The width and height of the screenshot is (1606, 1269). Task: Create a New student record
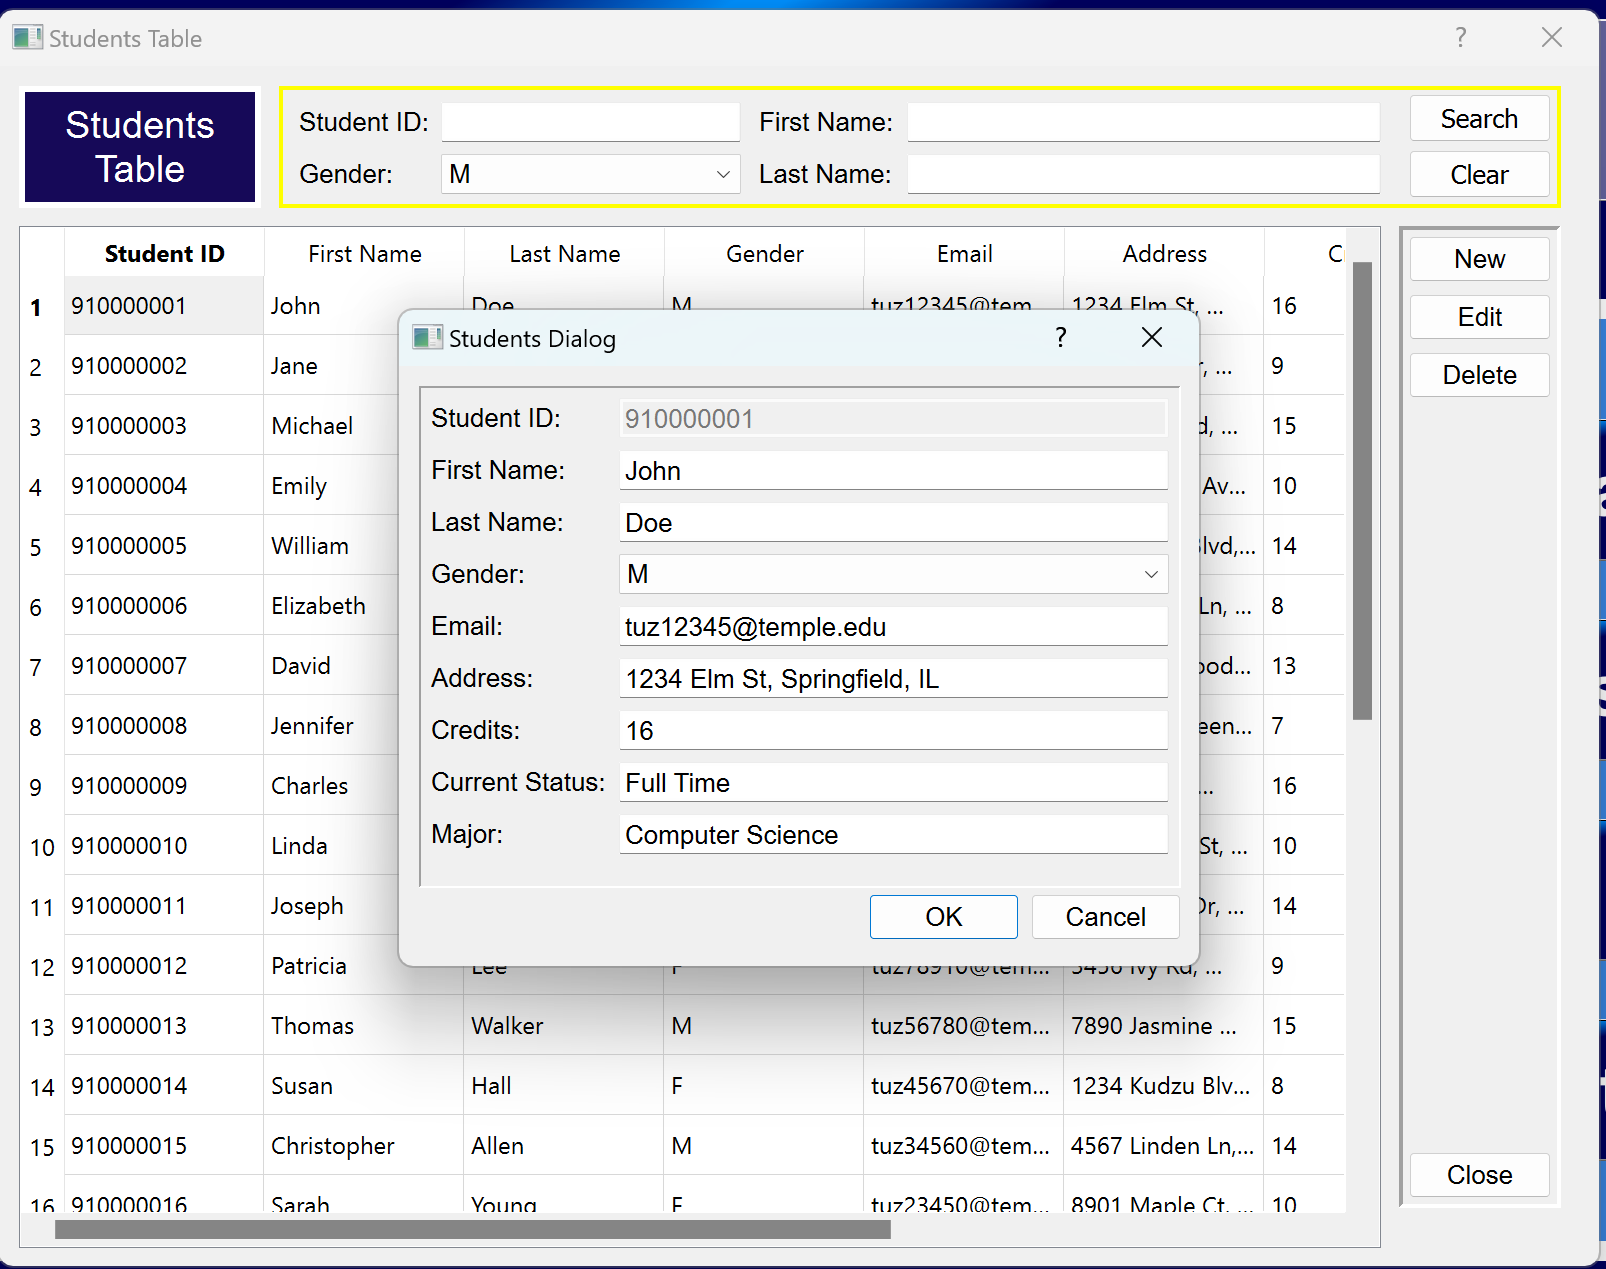[1479, 259]
